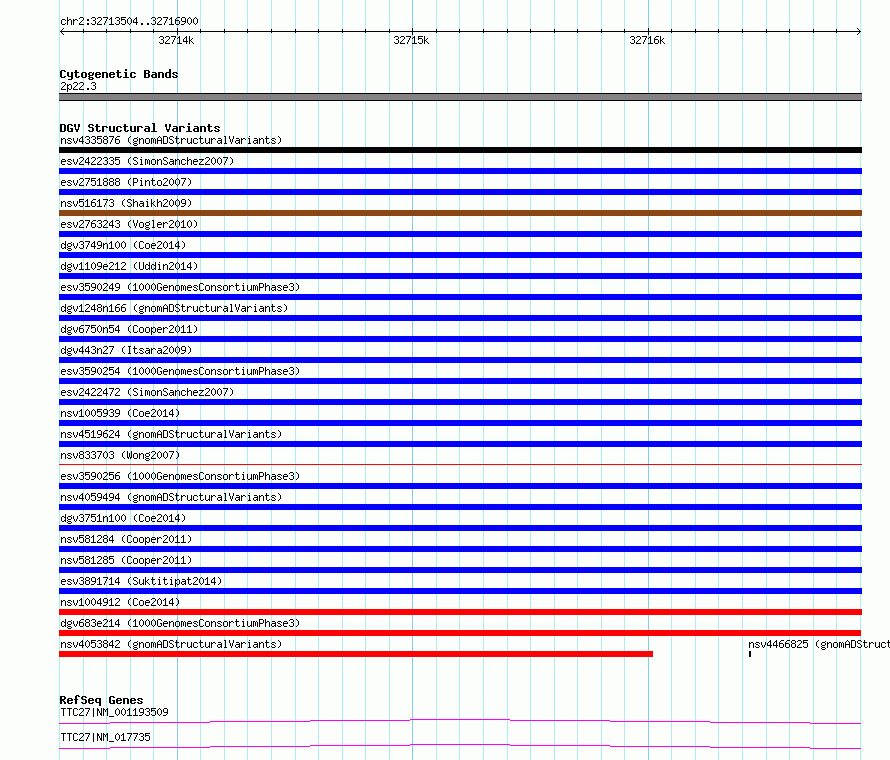Open variant nsv516173 (Shaikh2009)
This screenshot has width=890, height=760.
(126, 203)
